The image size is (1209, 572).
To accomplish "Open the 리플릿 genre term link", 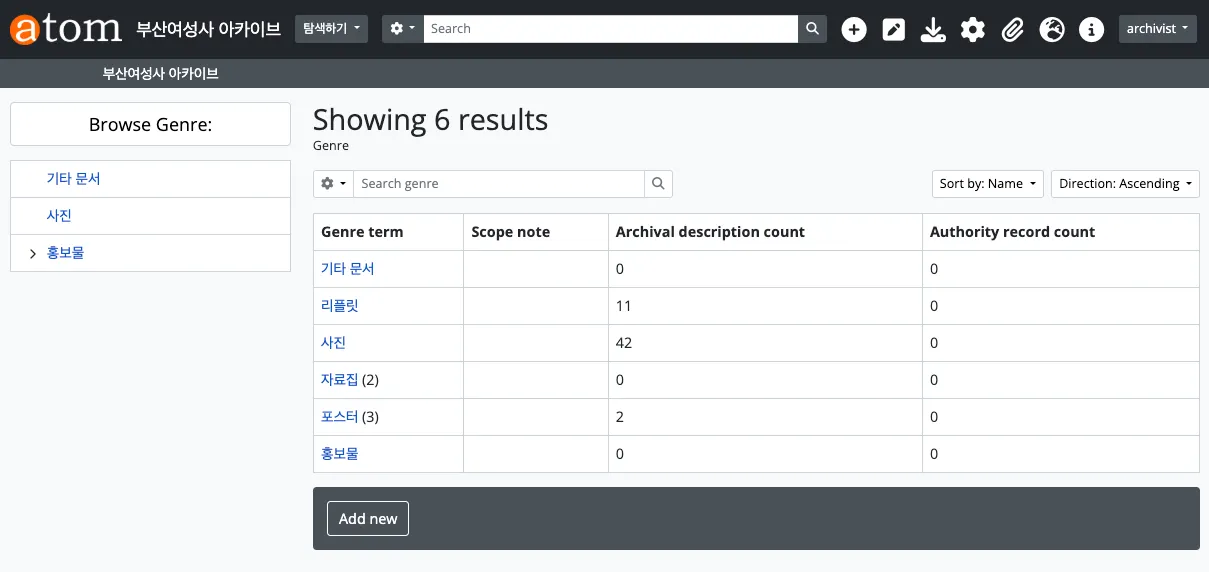I will (339, 306).
